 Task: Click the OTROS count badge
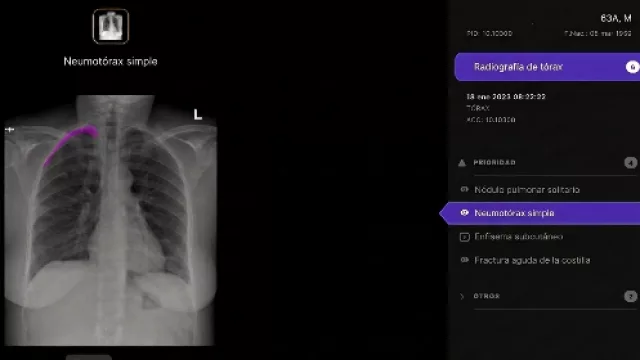pyautogui.click(x=631, y=296)
